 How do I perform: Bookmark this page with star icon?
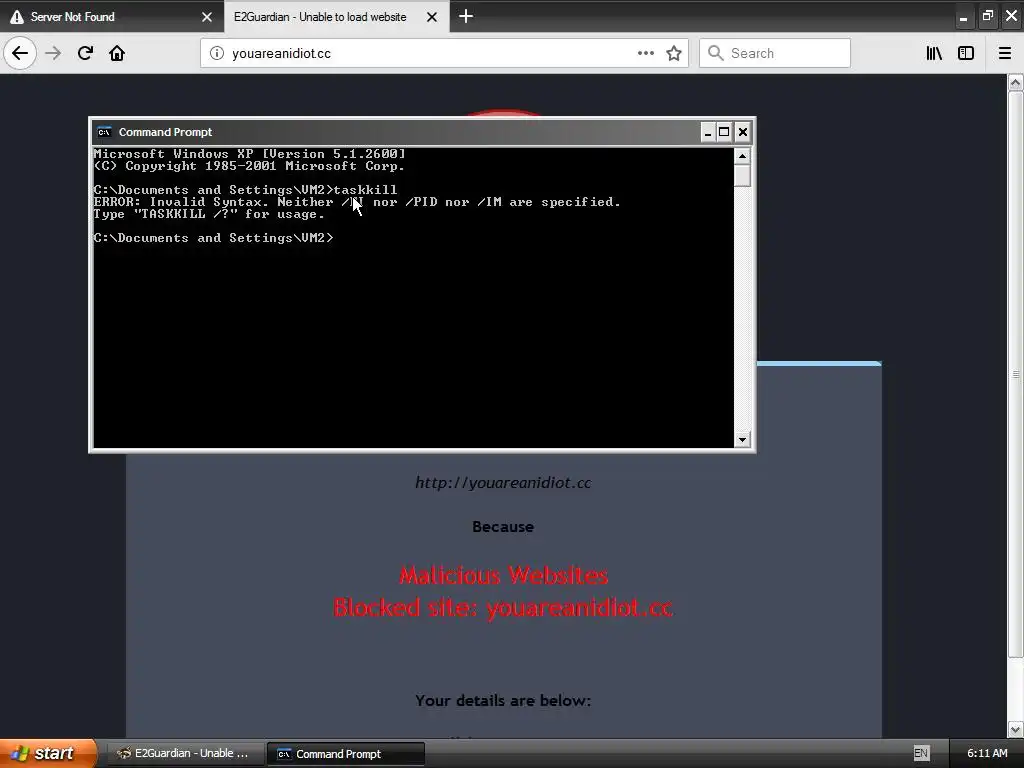pos(674,53)
